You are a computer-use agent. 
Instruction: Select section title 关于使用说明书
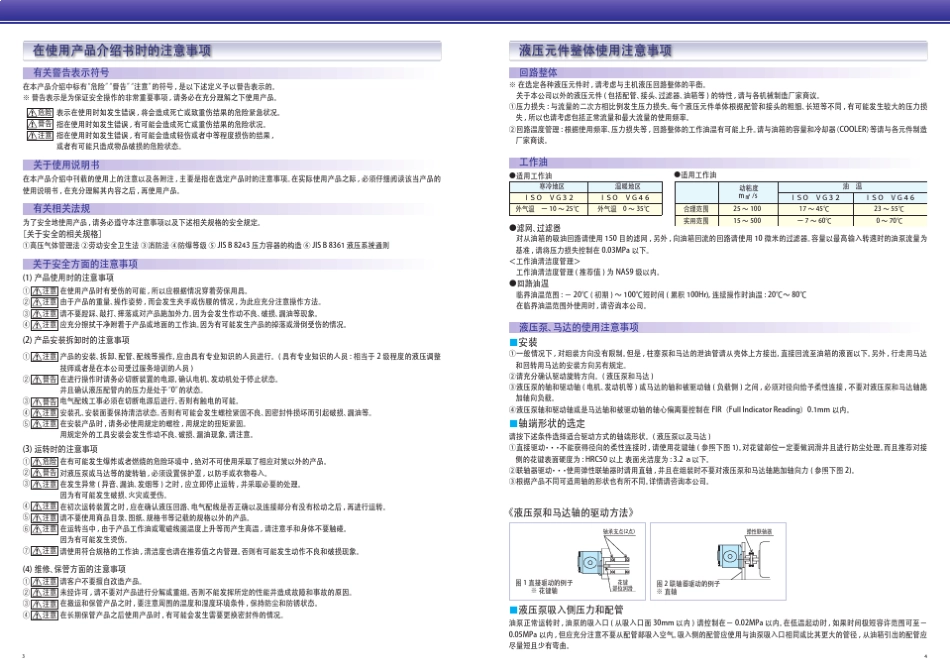click(x=66, y=165)
